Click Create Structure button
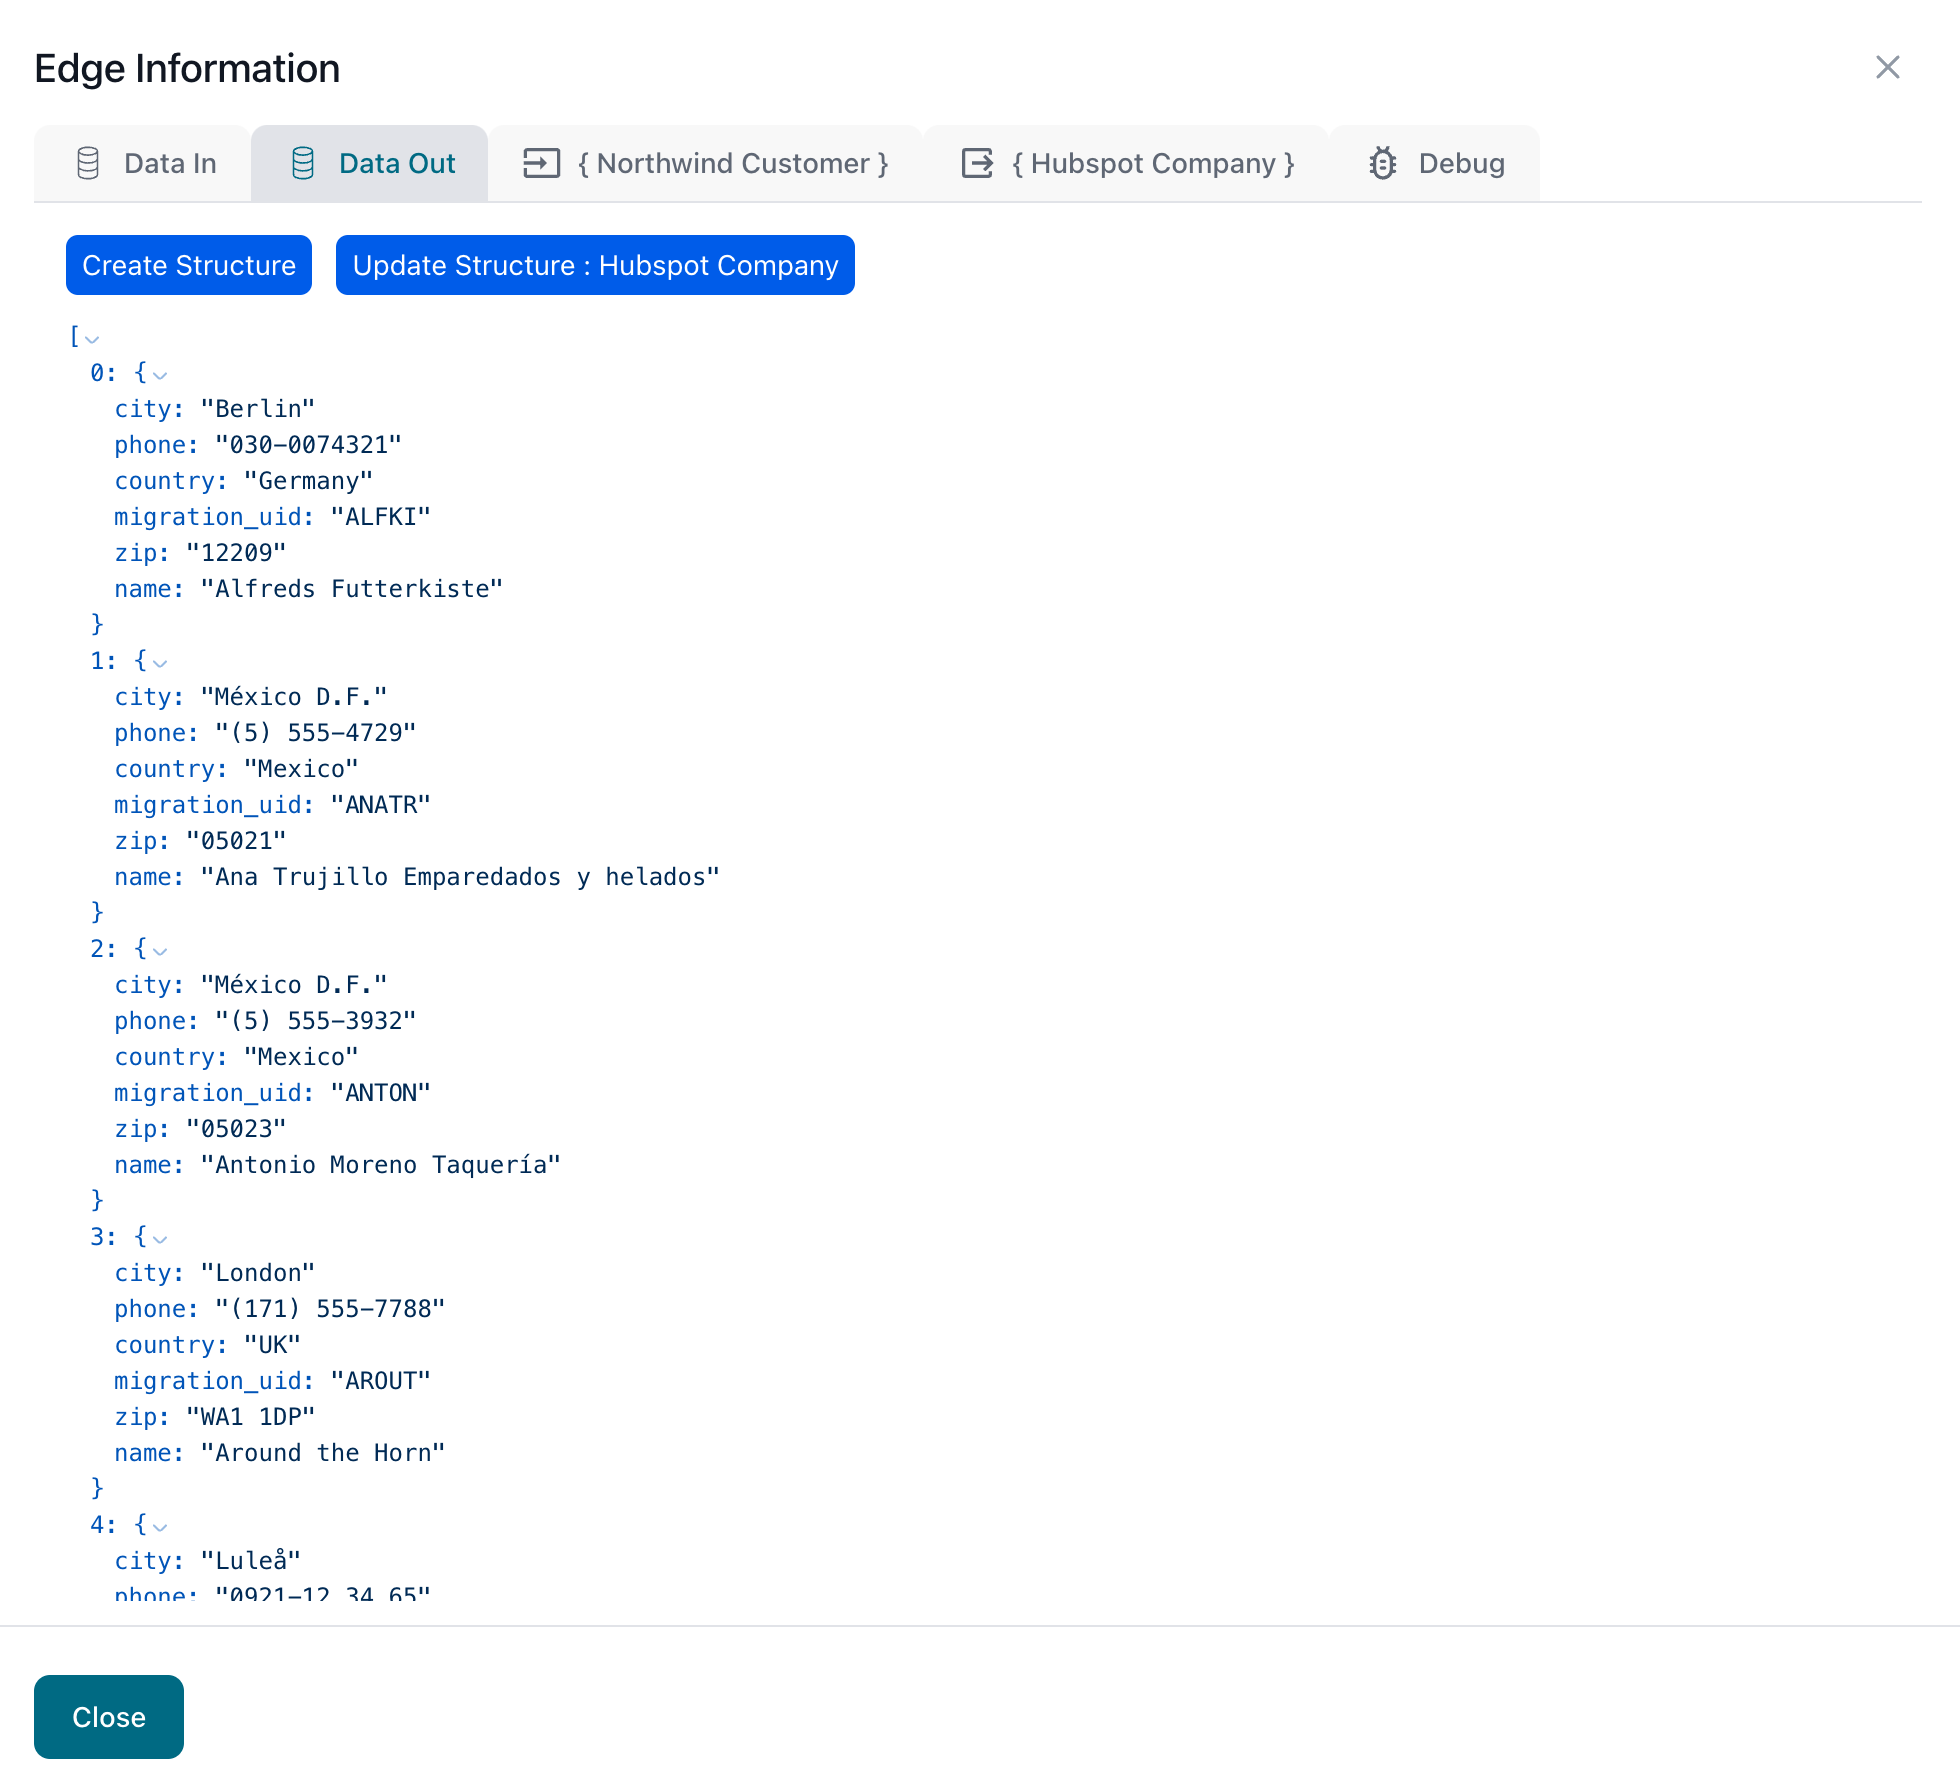 pos(190,265)
